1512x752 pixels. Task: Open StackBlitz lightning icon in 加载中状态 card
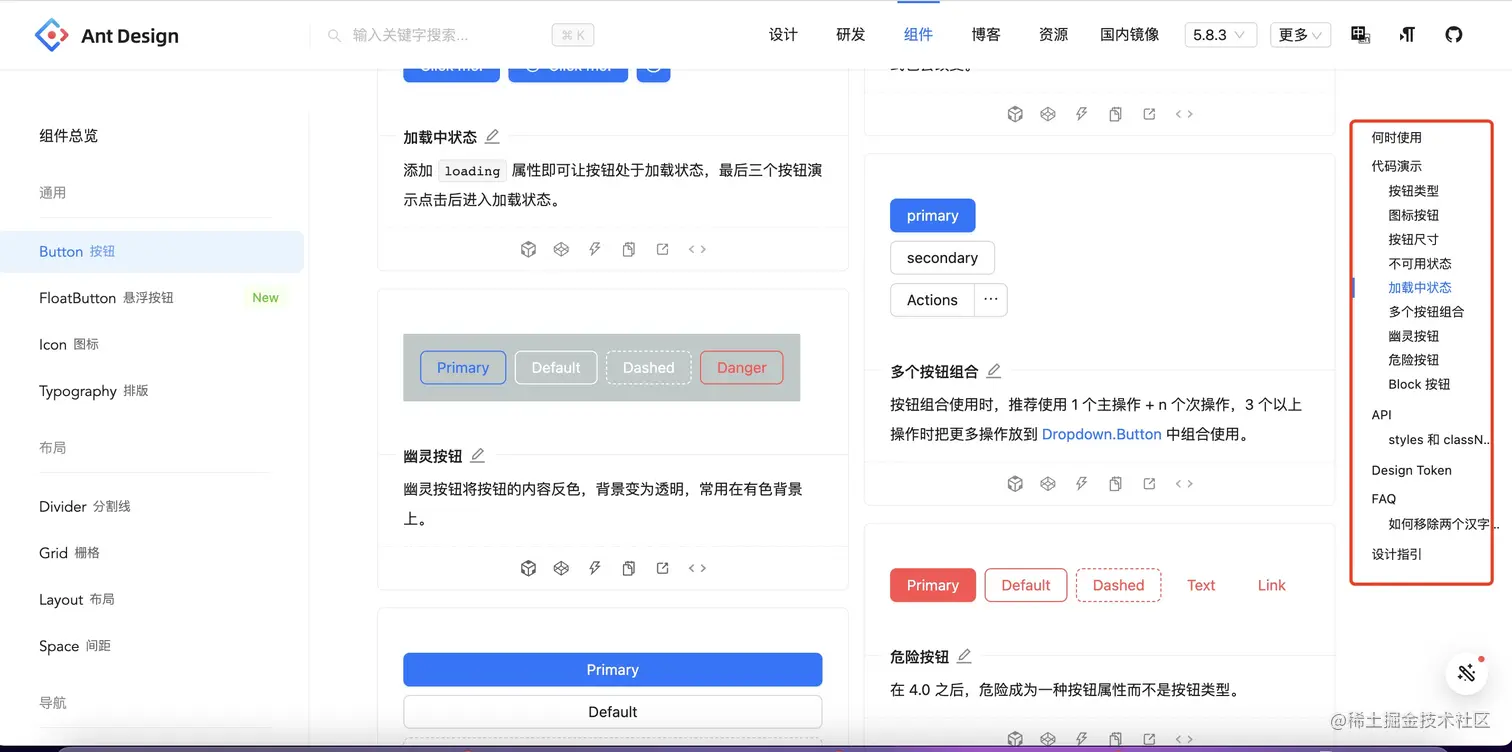[x=595, y=249]
